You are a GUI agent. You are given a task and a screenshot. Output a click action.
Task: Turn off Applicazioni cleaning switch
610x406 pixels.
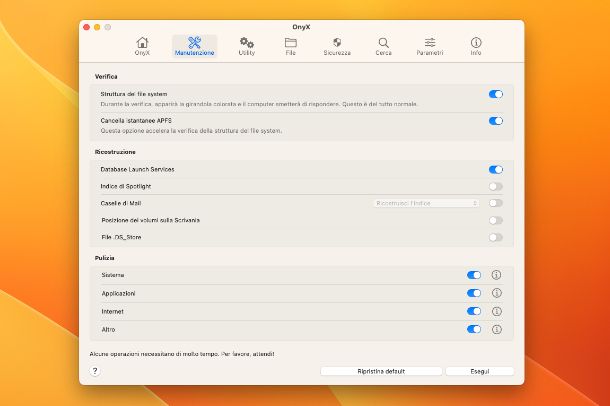pos(474,293)
